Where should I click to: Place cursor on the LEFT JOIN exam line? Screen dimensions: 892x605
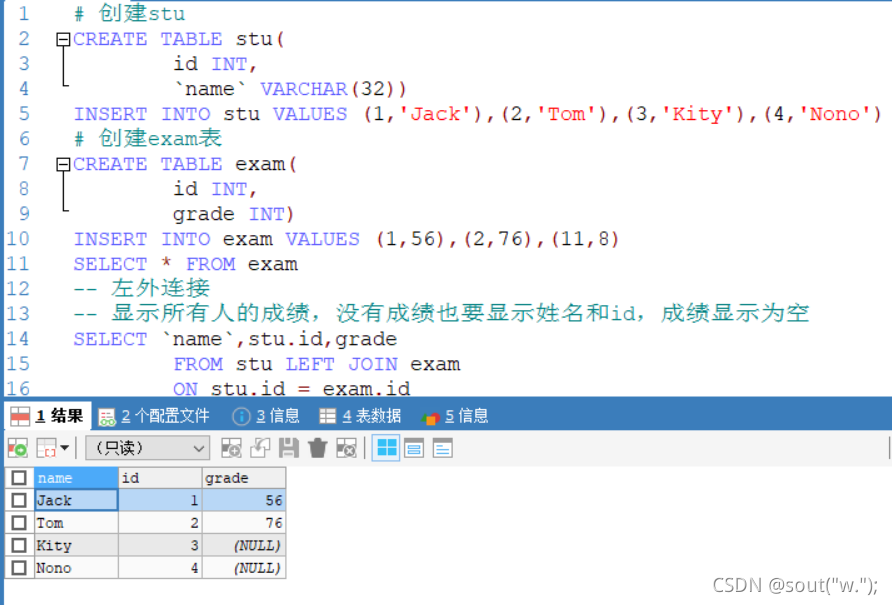click(316, 364)
